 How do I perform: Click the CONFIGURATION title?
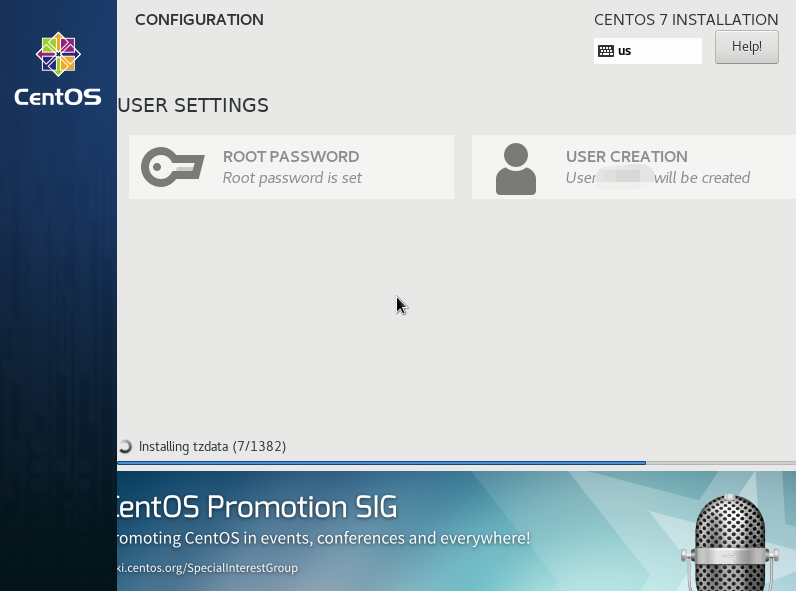tap(199, 20)
